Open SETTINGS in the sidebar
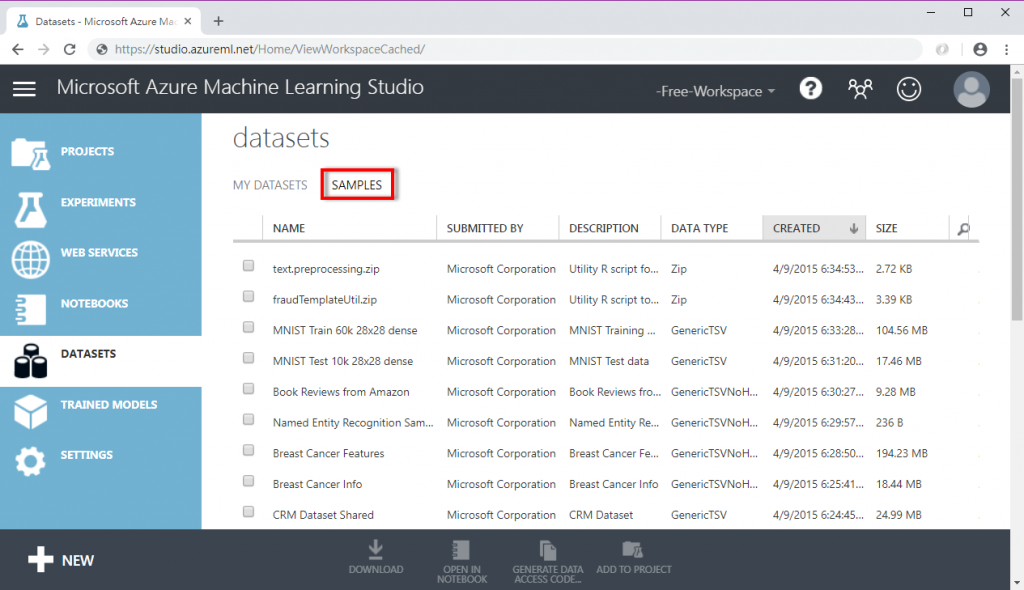The image size is (1024, 590). pos(87,455)
